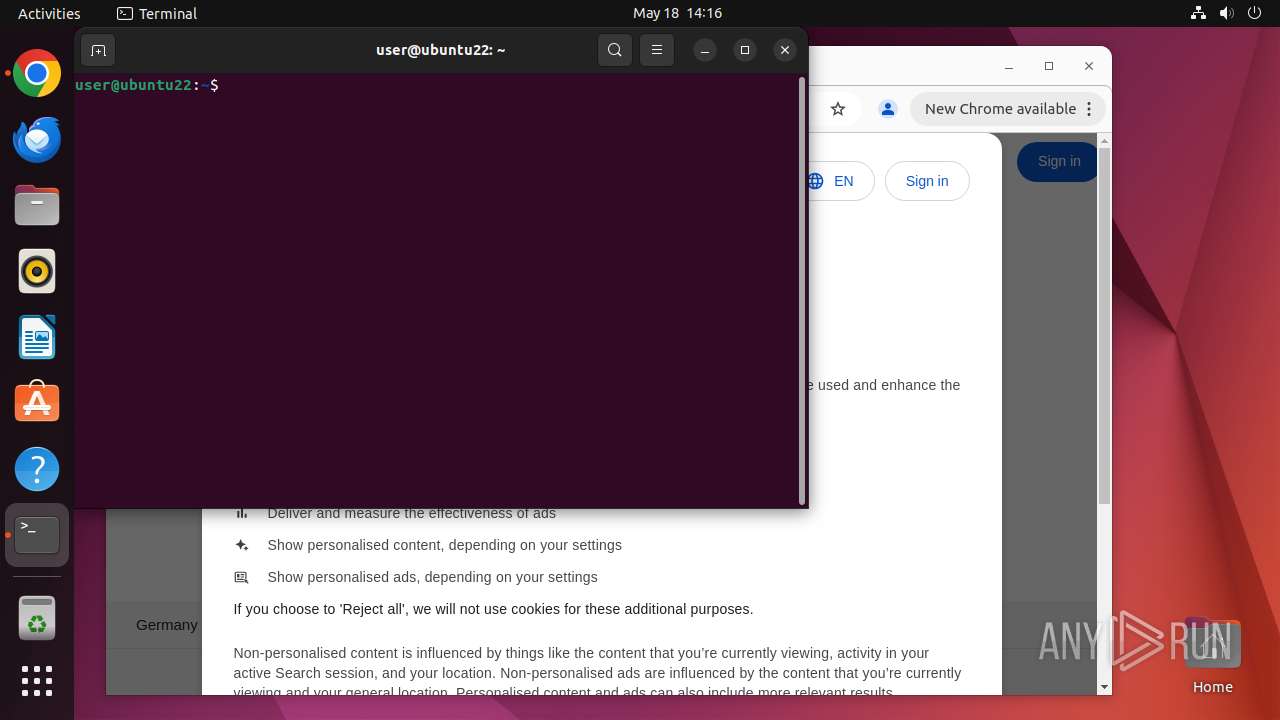The height and width of the screenshot is (720, 1280).
Task: Open the Chrome profile avatar icon
Action: (887, 109)
